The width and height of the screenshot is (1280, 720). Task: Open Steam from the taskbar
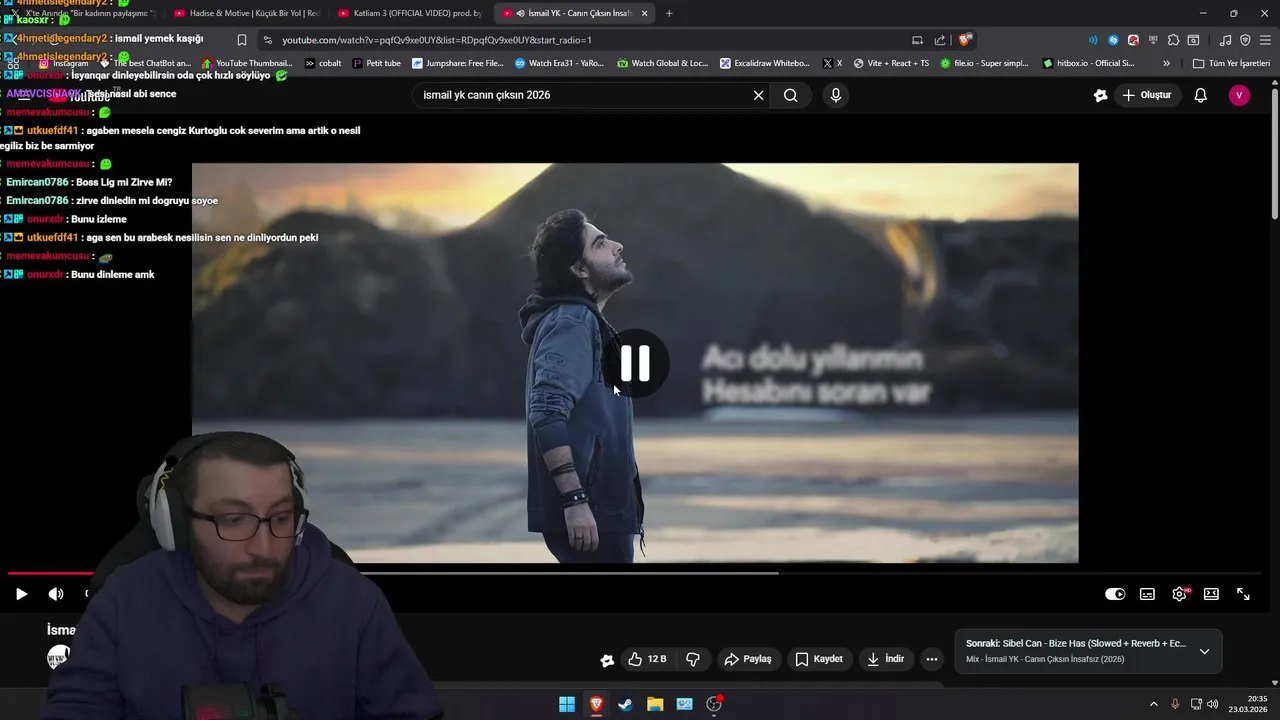625,704
